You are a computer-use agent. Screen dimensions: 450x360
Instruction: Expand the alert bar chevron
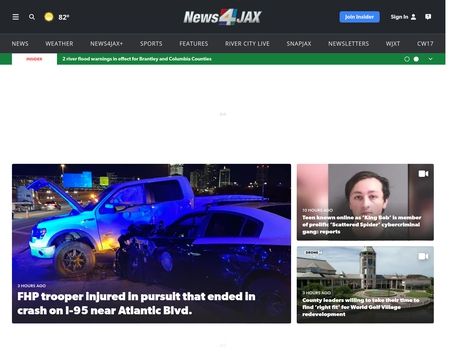(x=430, y=59)
